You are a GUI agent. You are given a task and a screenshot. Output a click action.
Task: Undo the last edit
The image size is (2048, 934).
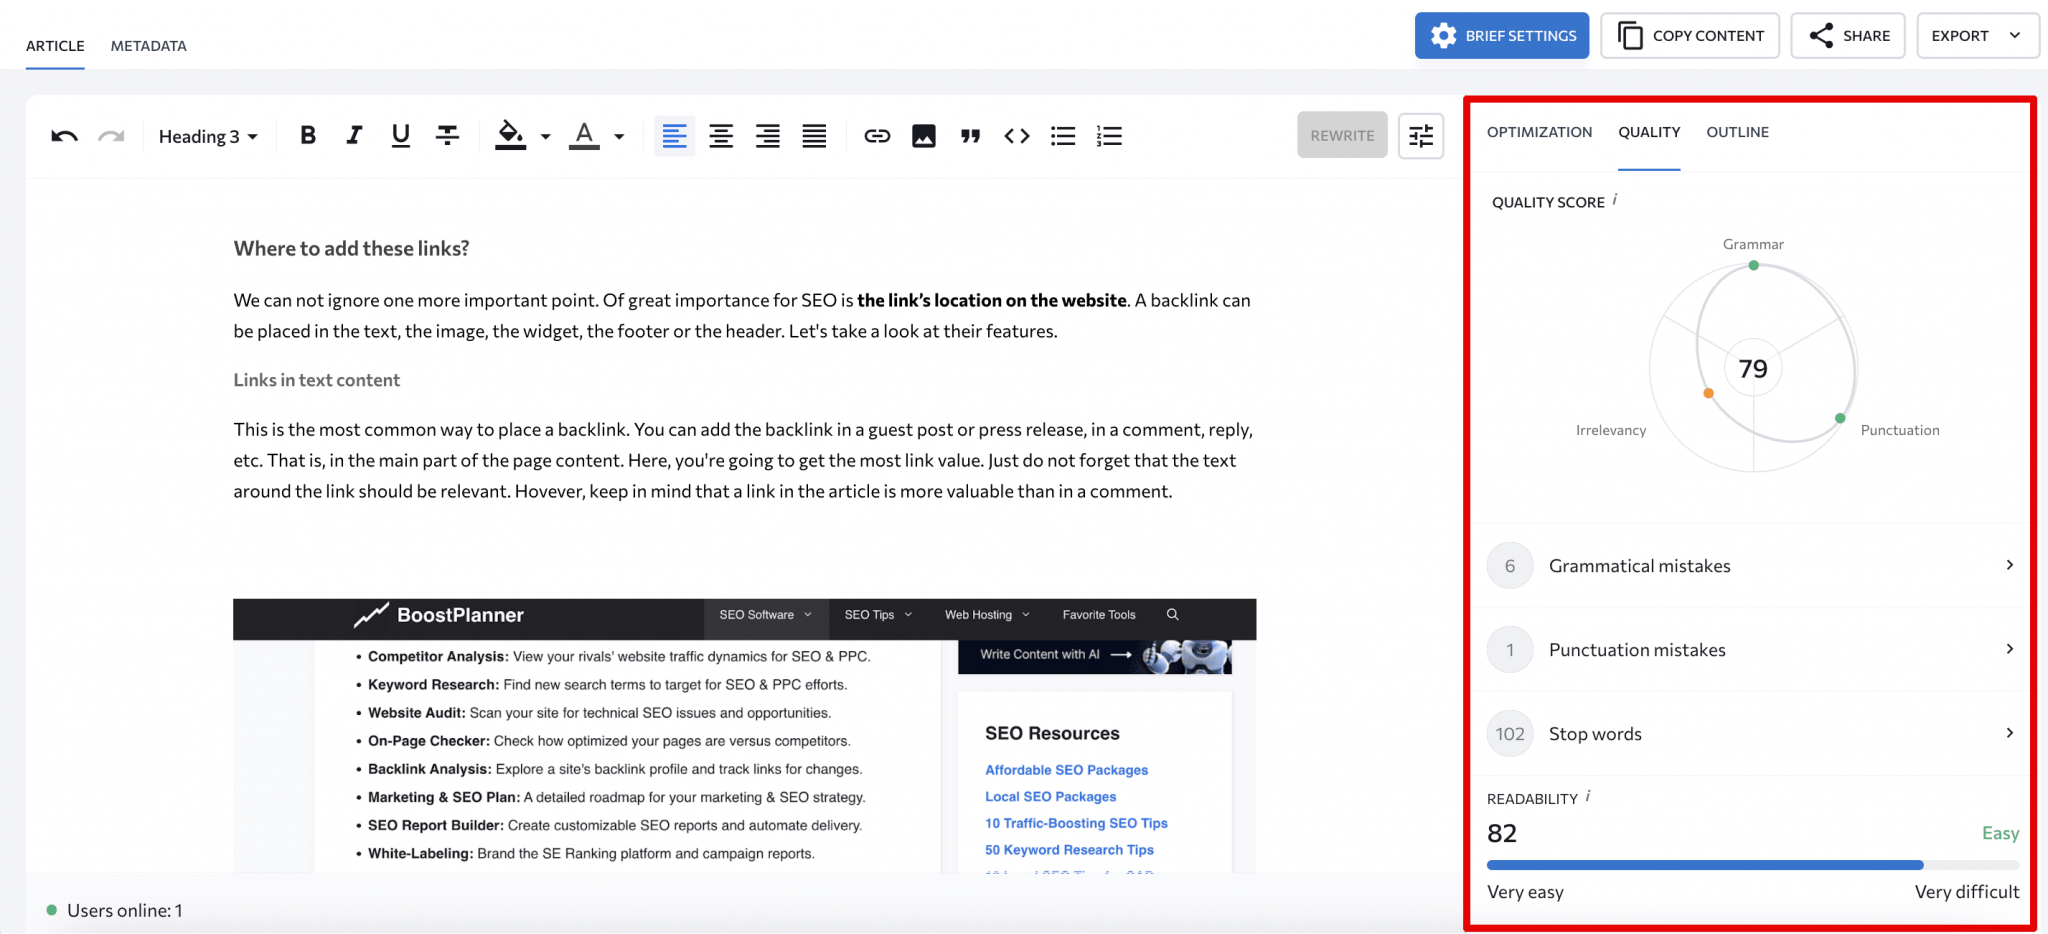(62, 135)
